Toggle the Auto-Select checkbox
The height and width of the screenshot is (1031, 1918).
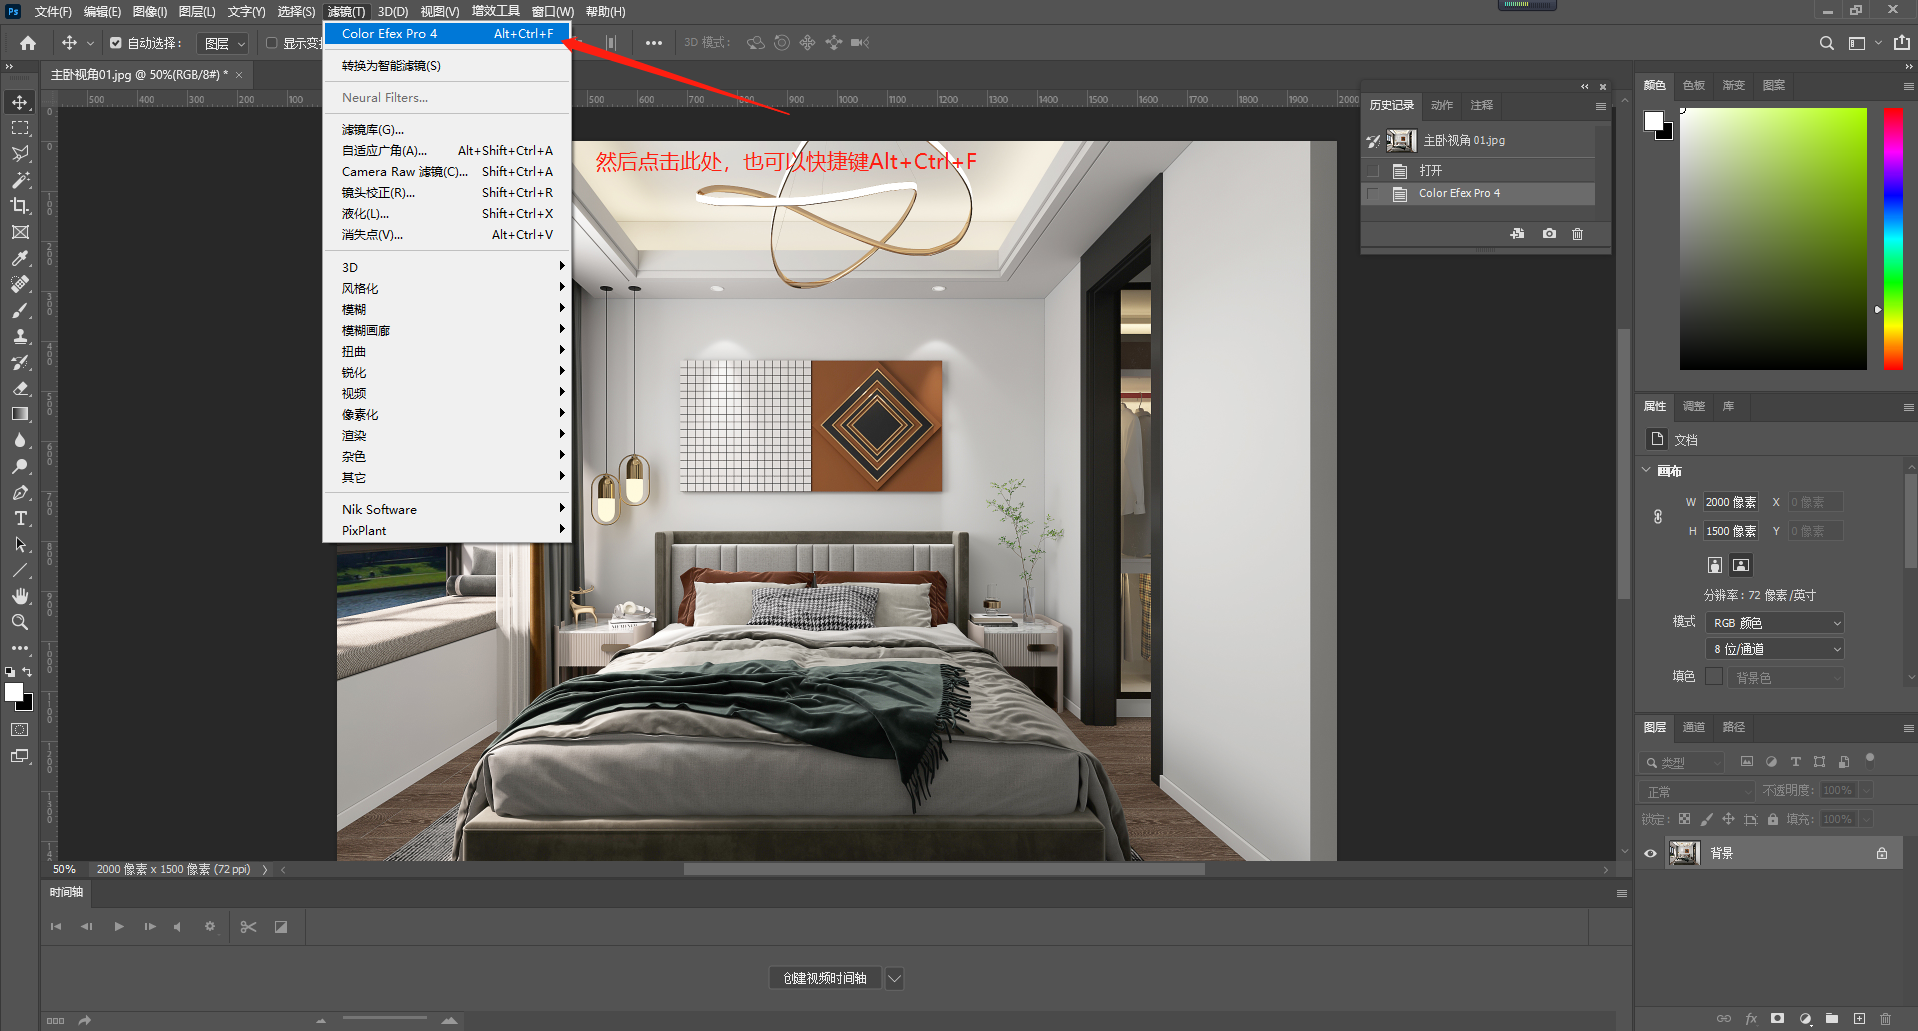pos(116,43)
